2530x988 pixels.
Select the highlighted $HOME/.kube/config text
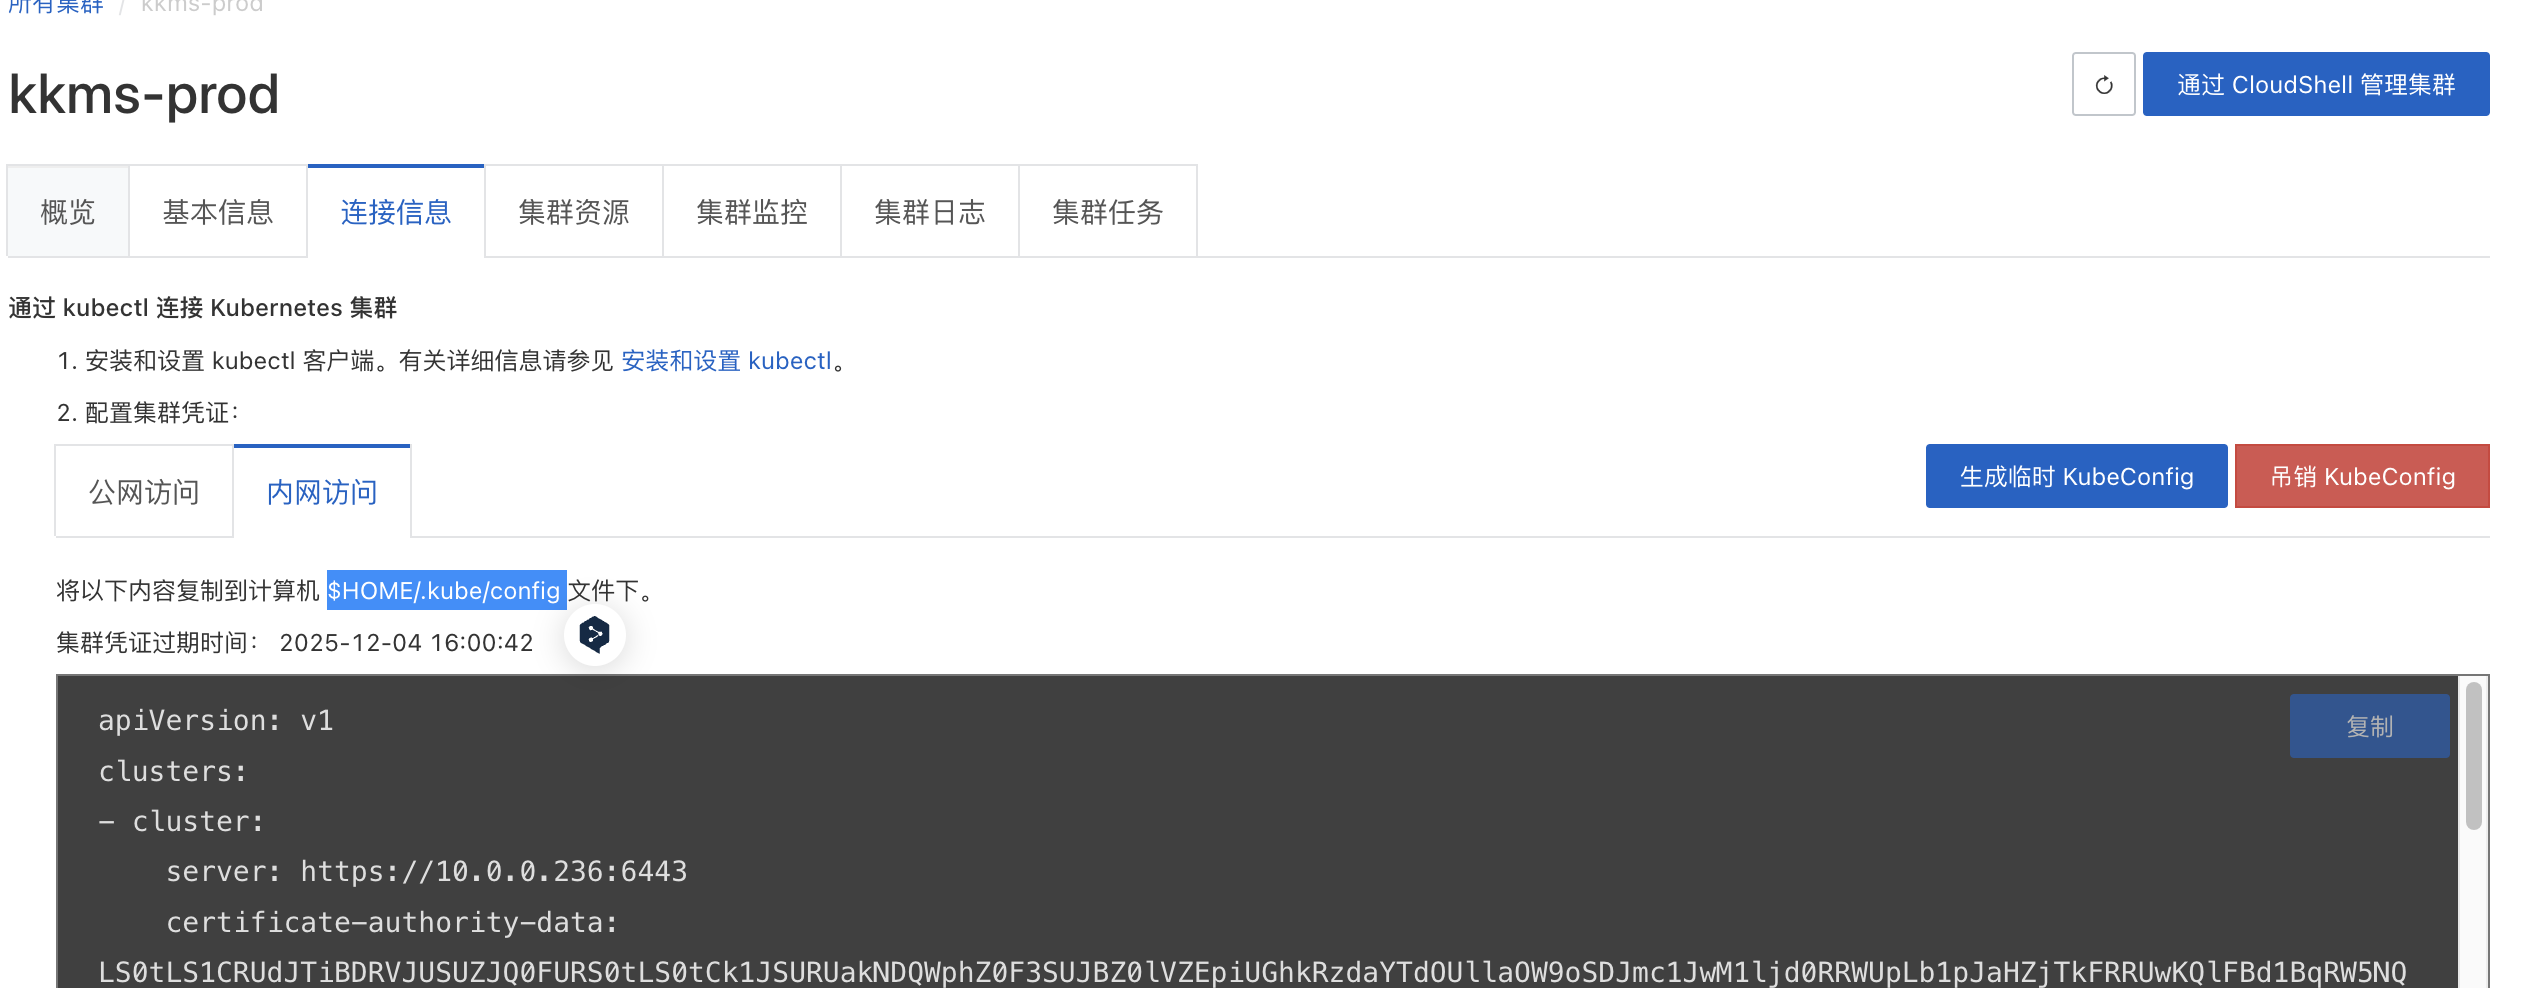(446, 590)
